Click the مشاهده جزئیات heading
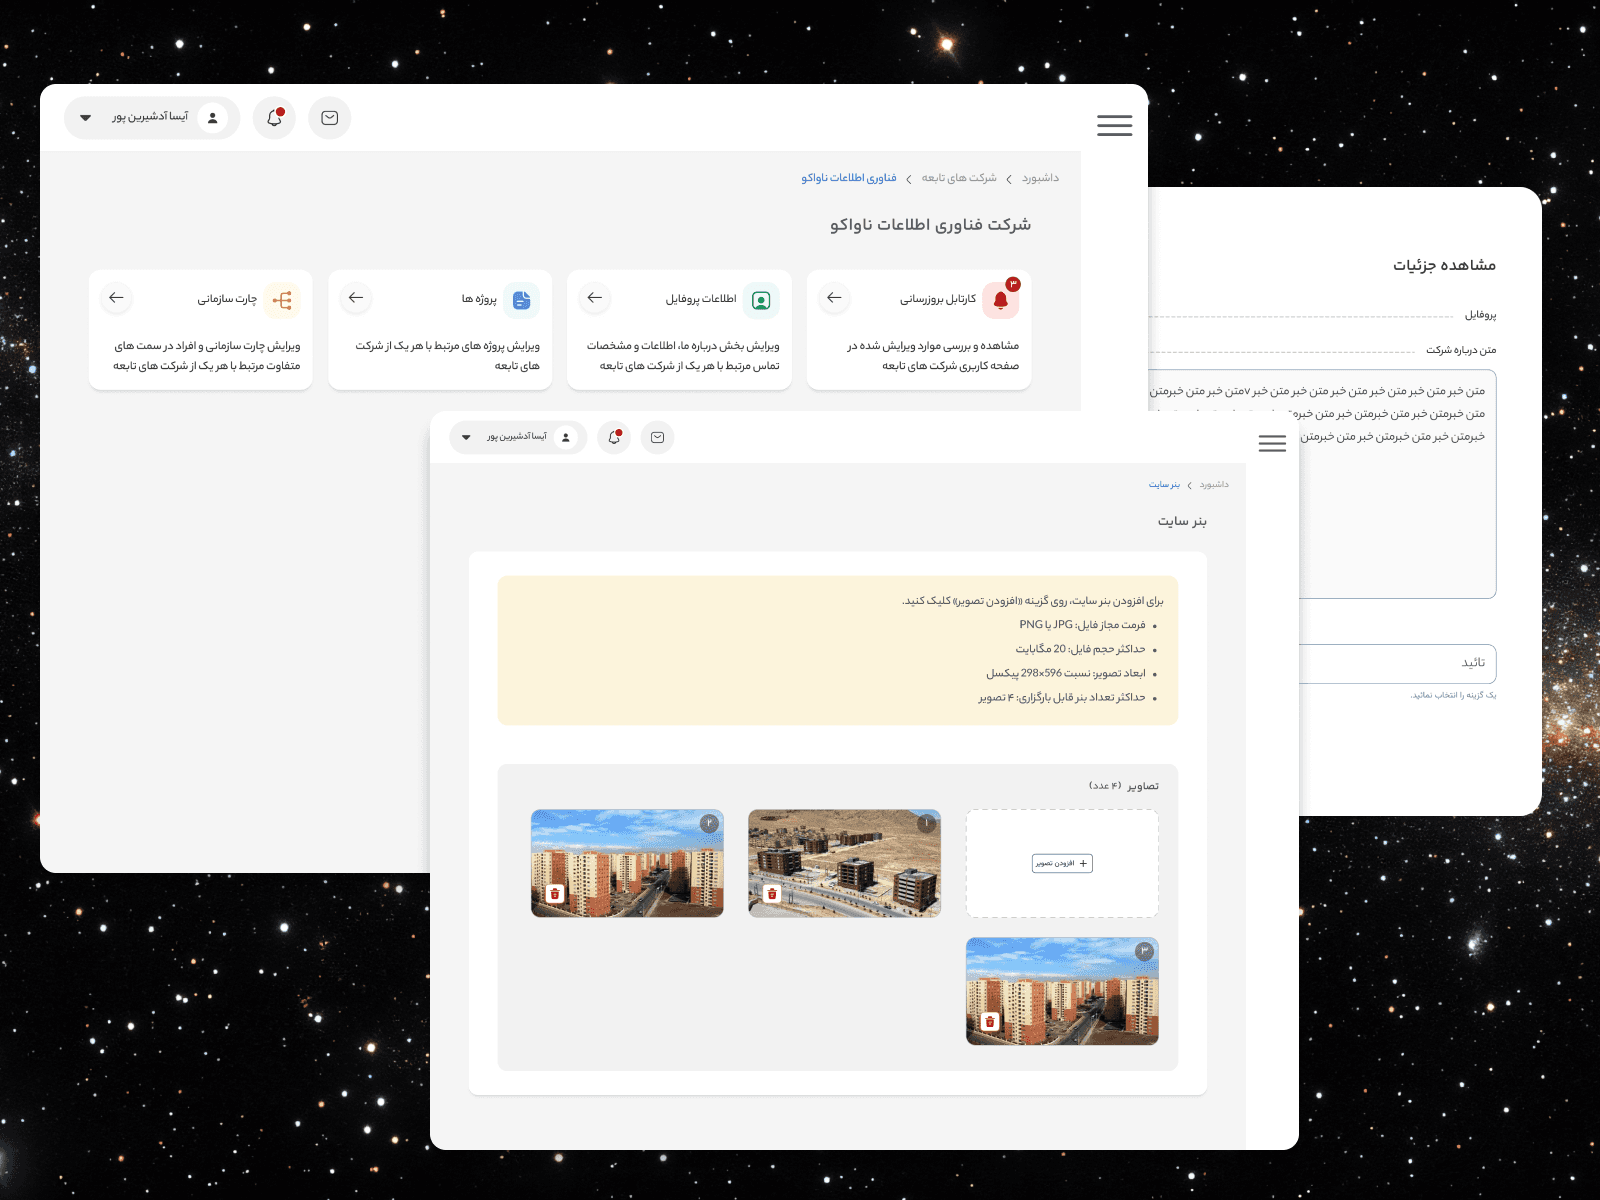 point(1444,265)
